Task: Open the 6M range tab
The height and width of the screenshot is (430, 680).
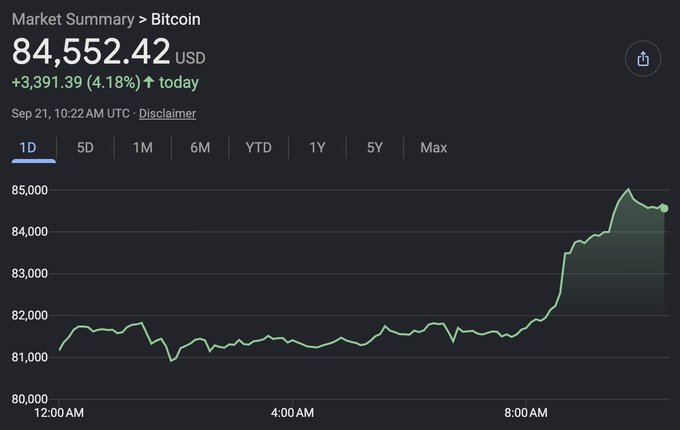Action: pyautogui.click(x=200, y=148)
